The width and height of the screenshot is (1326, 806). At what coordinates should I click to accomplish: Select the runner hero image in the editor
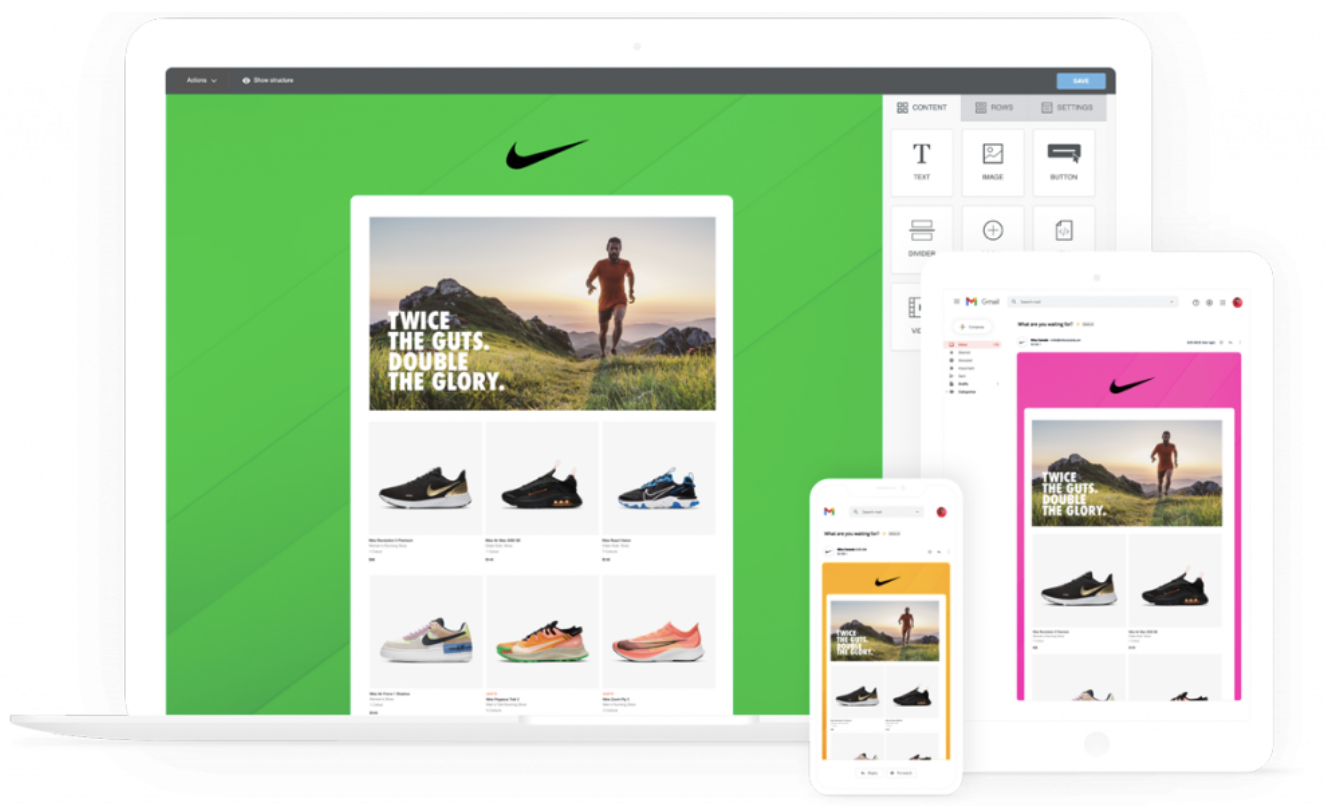coord(542,313)
